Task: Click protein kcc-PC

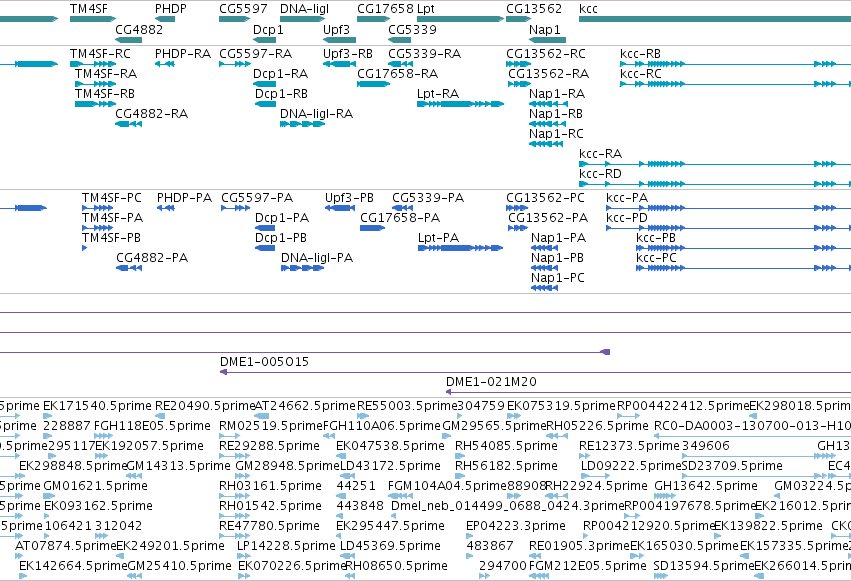Action: click(x=656, y=258)
